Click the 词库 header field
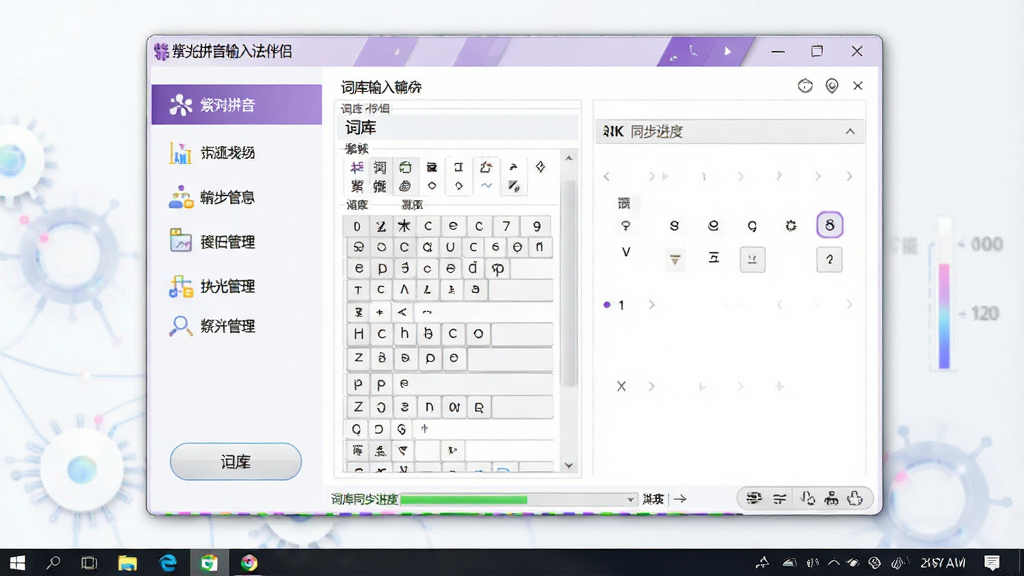Screen dimensions: 1024x576 point(458,127)
